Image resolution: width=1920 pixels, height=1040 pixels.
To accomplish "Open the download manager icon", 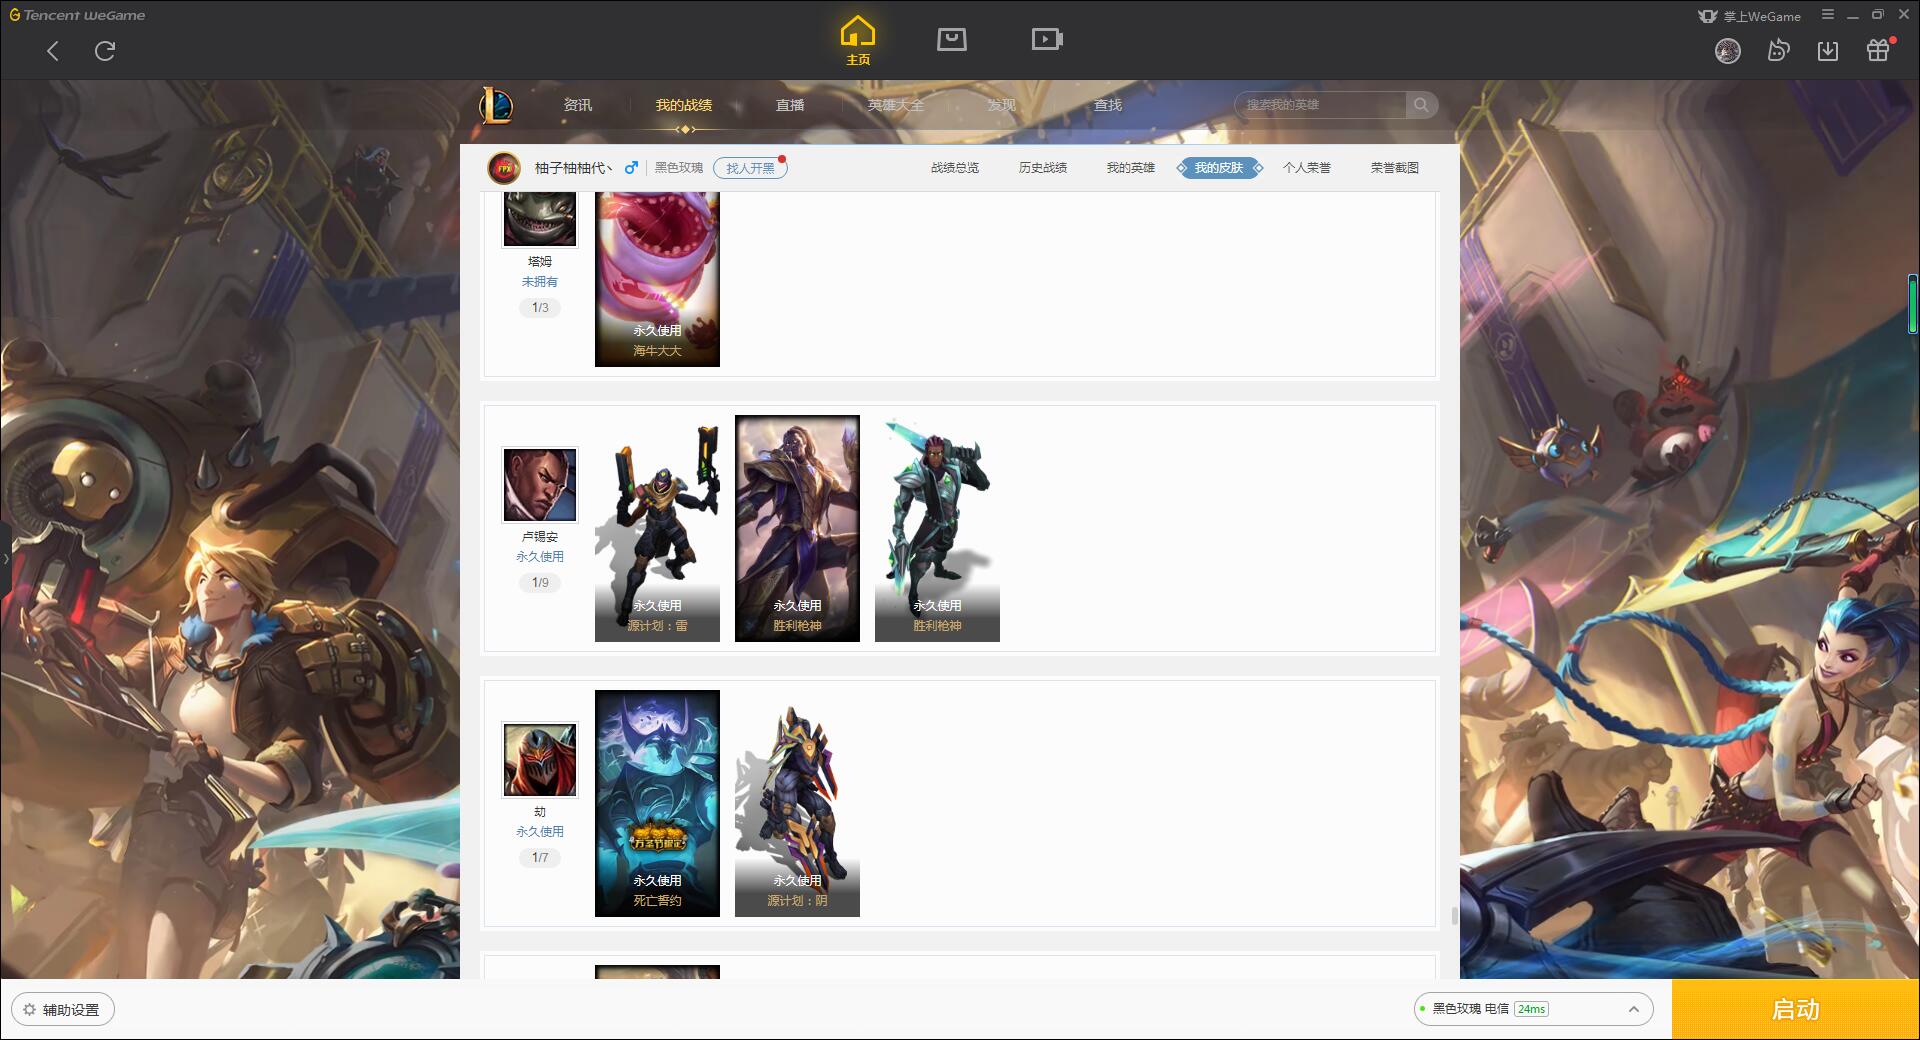I will point(1828,51).
